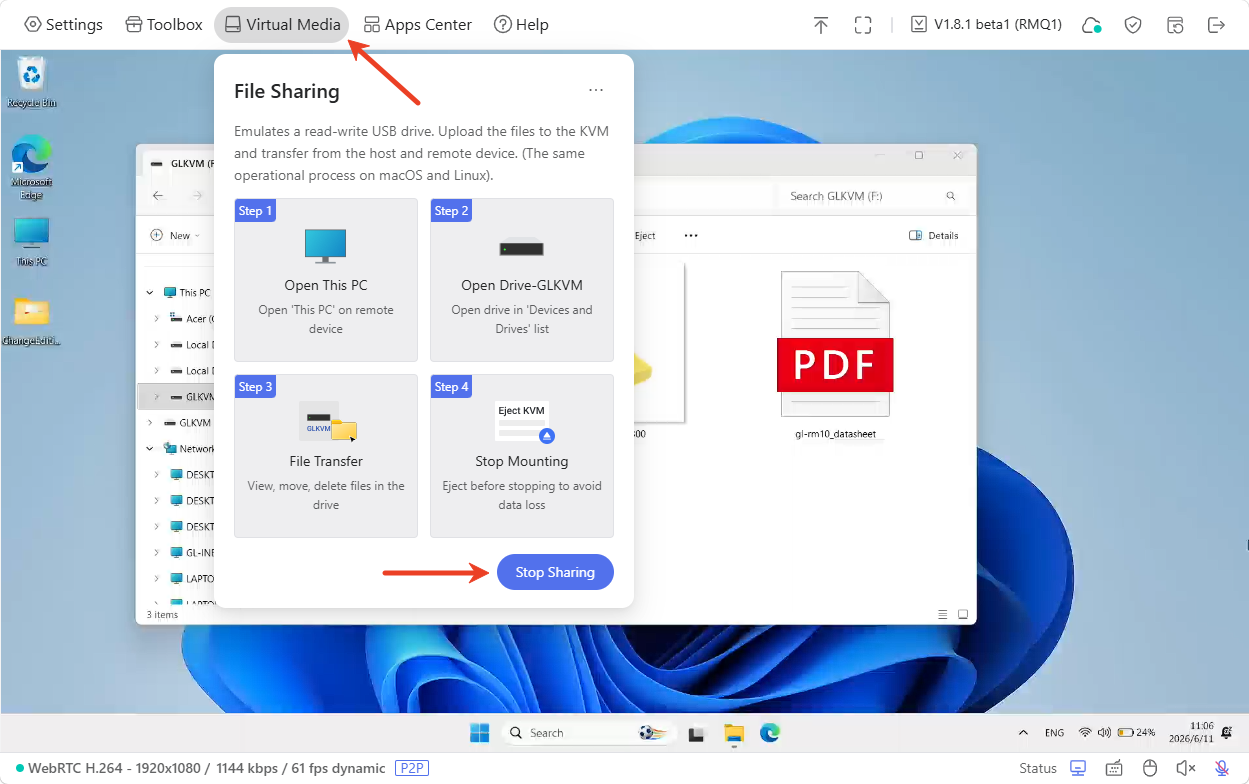Click the back arrow in File Explorer
This screenshot has width=1249, height=784.
158,196
